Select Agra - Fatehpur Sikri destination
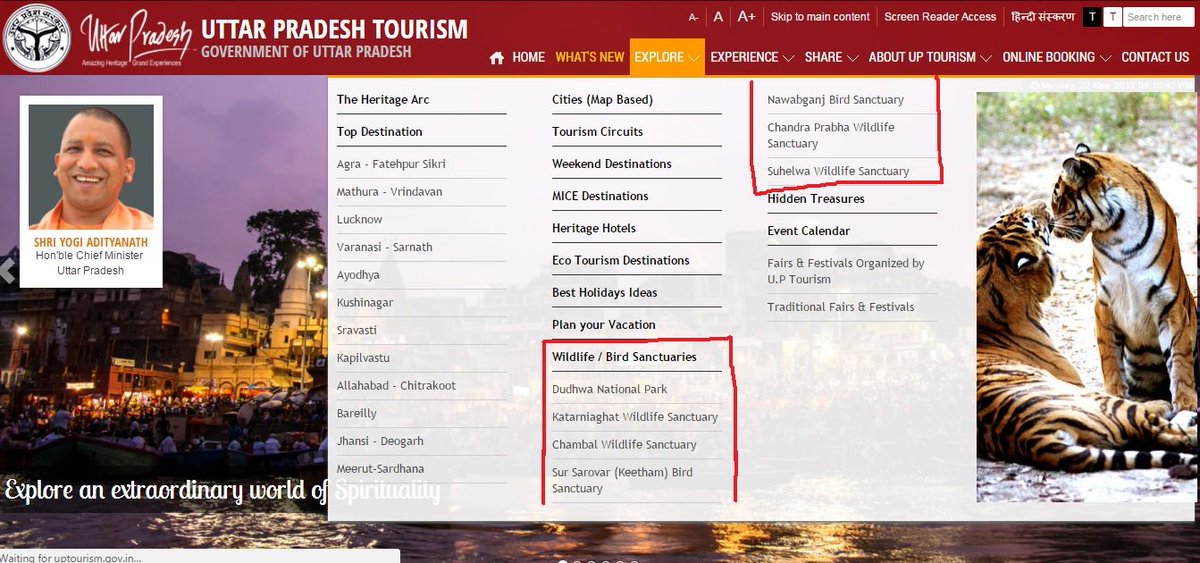Screen dimensions: 1200x563 click(x=391, y=164)
